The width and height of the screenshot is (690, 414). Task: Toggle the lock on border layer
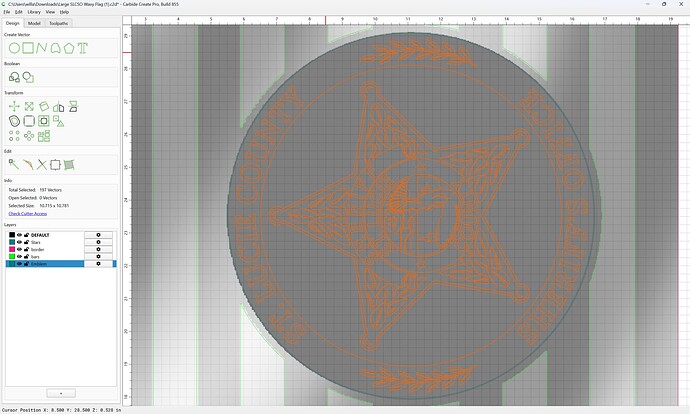tap(26, 249)
